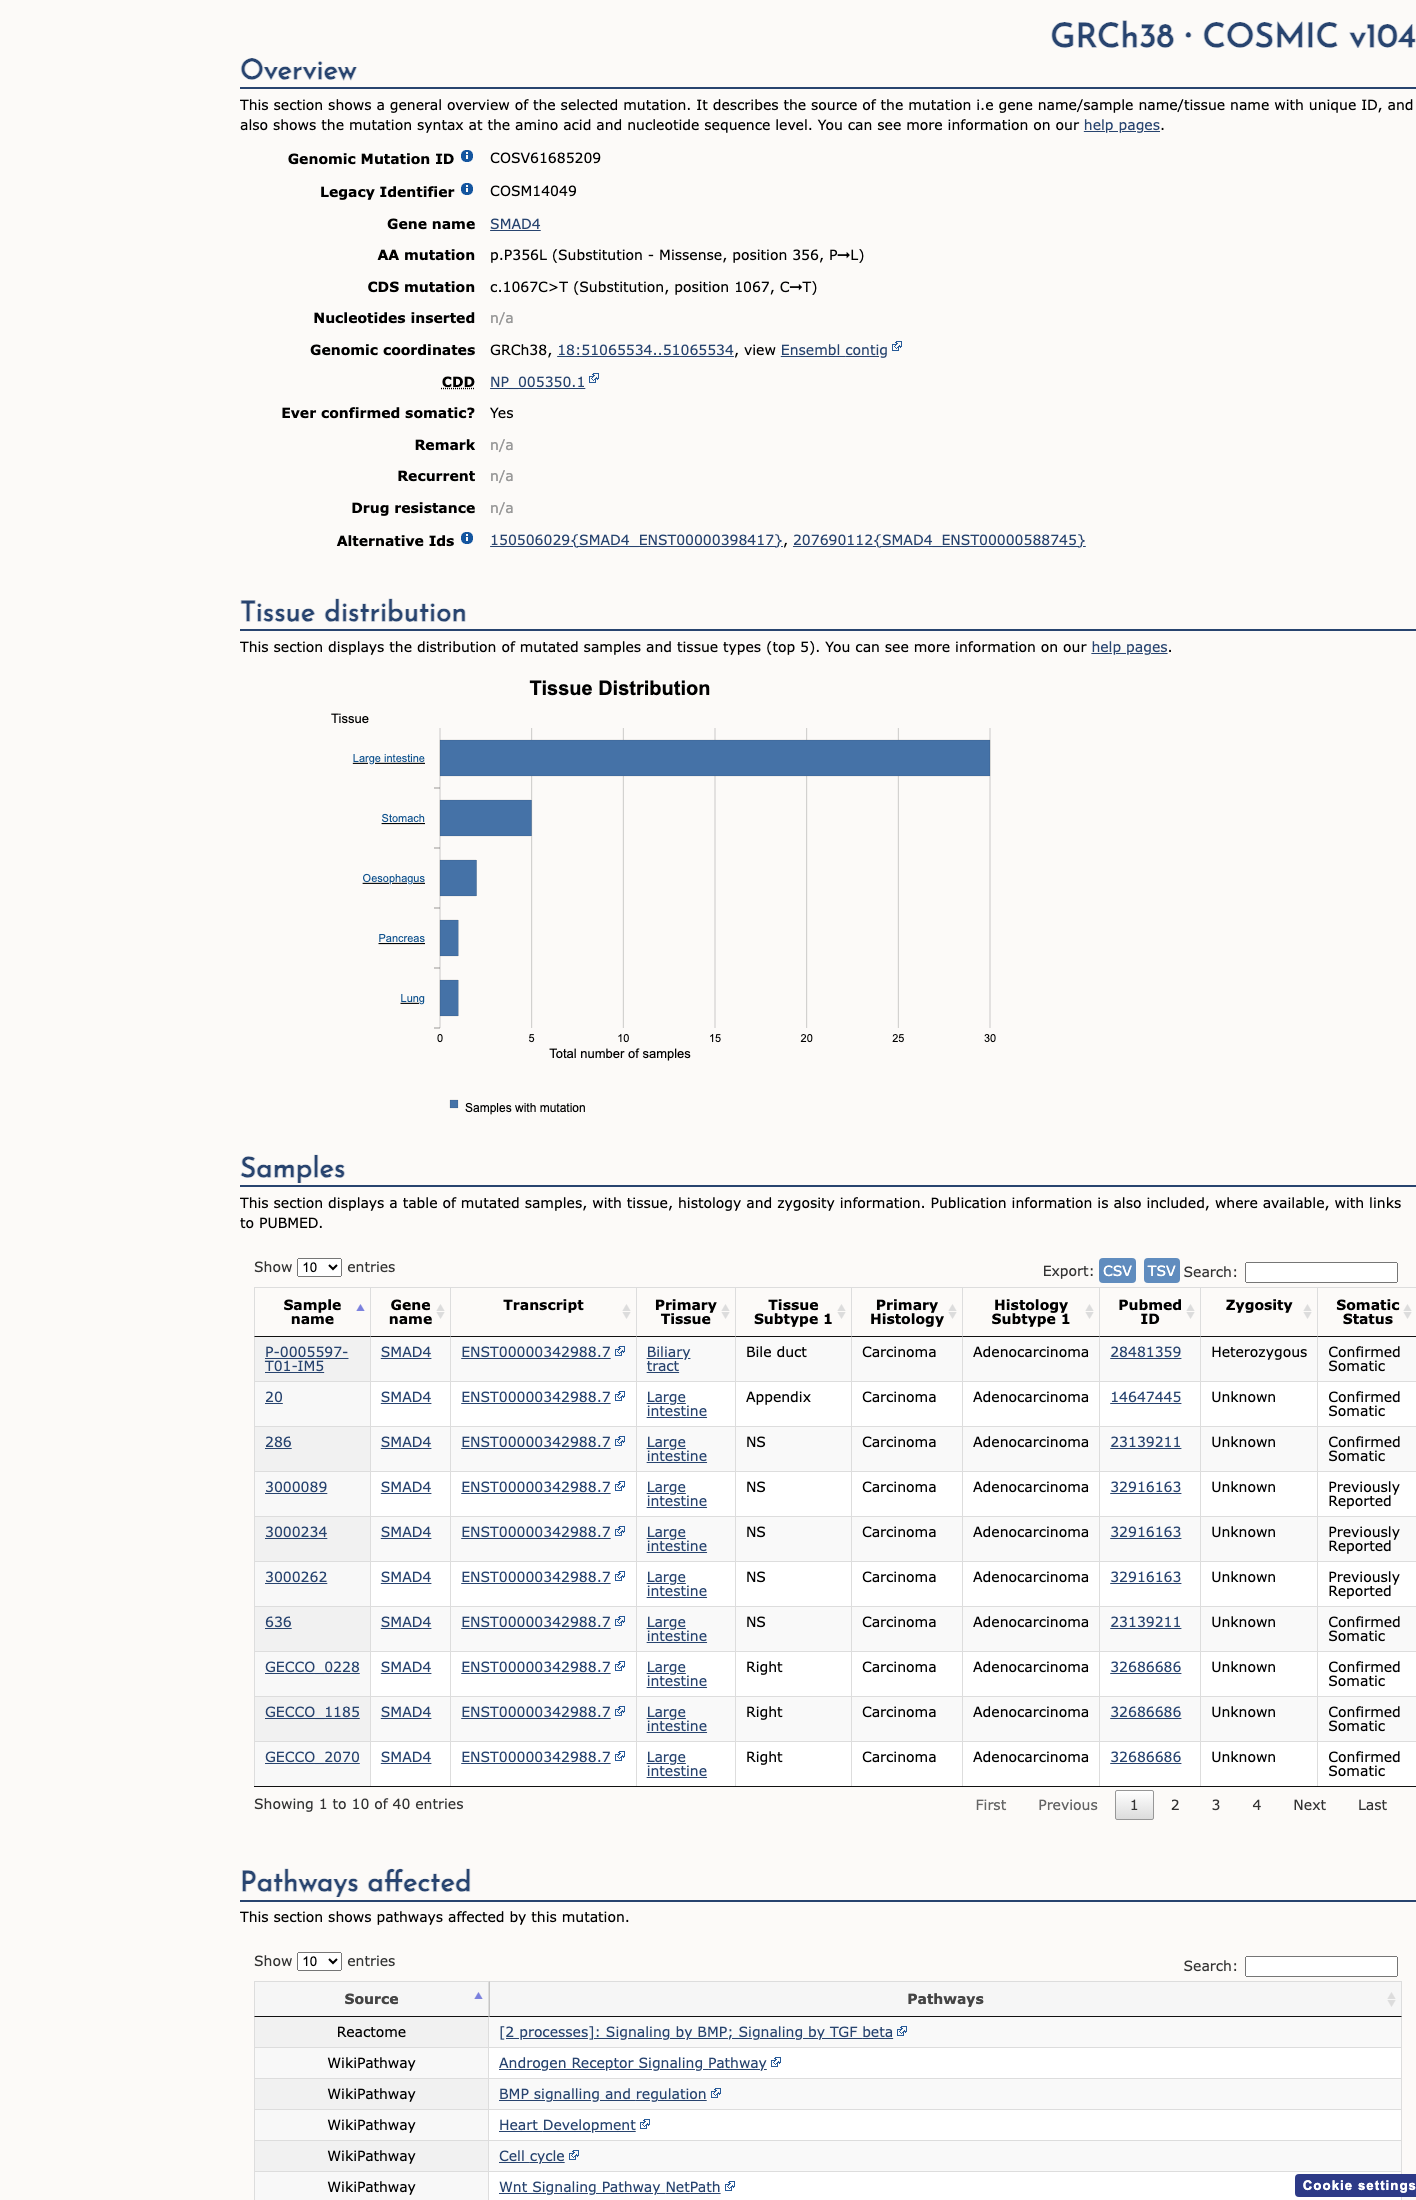1416x2200 pixels.
Task: Open Biliary tract primary tissue link
Action: [668, 1359]
